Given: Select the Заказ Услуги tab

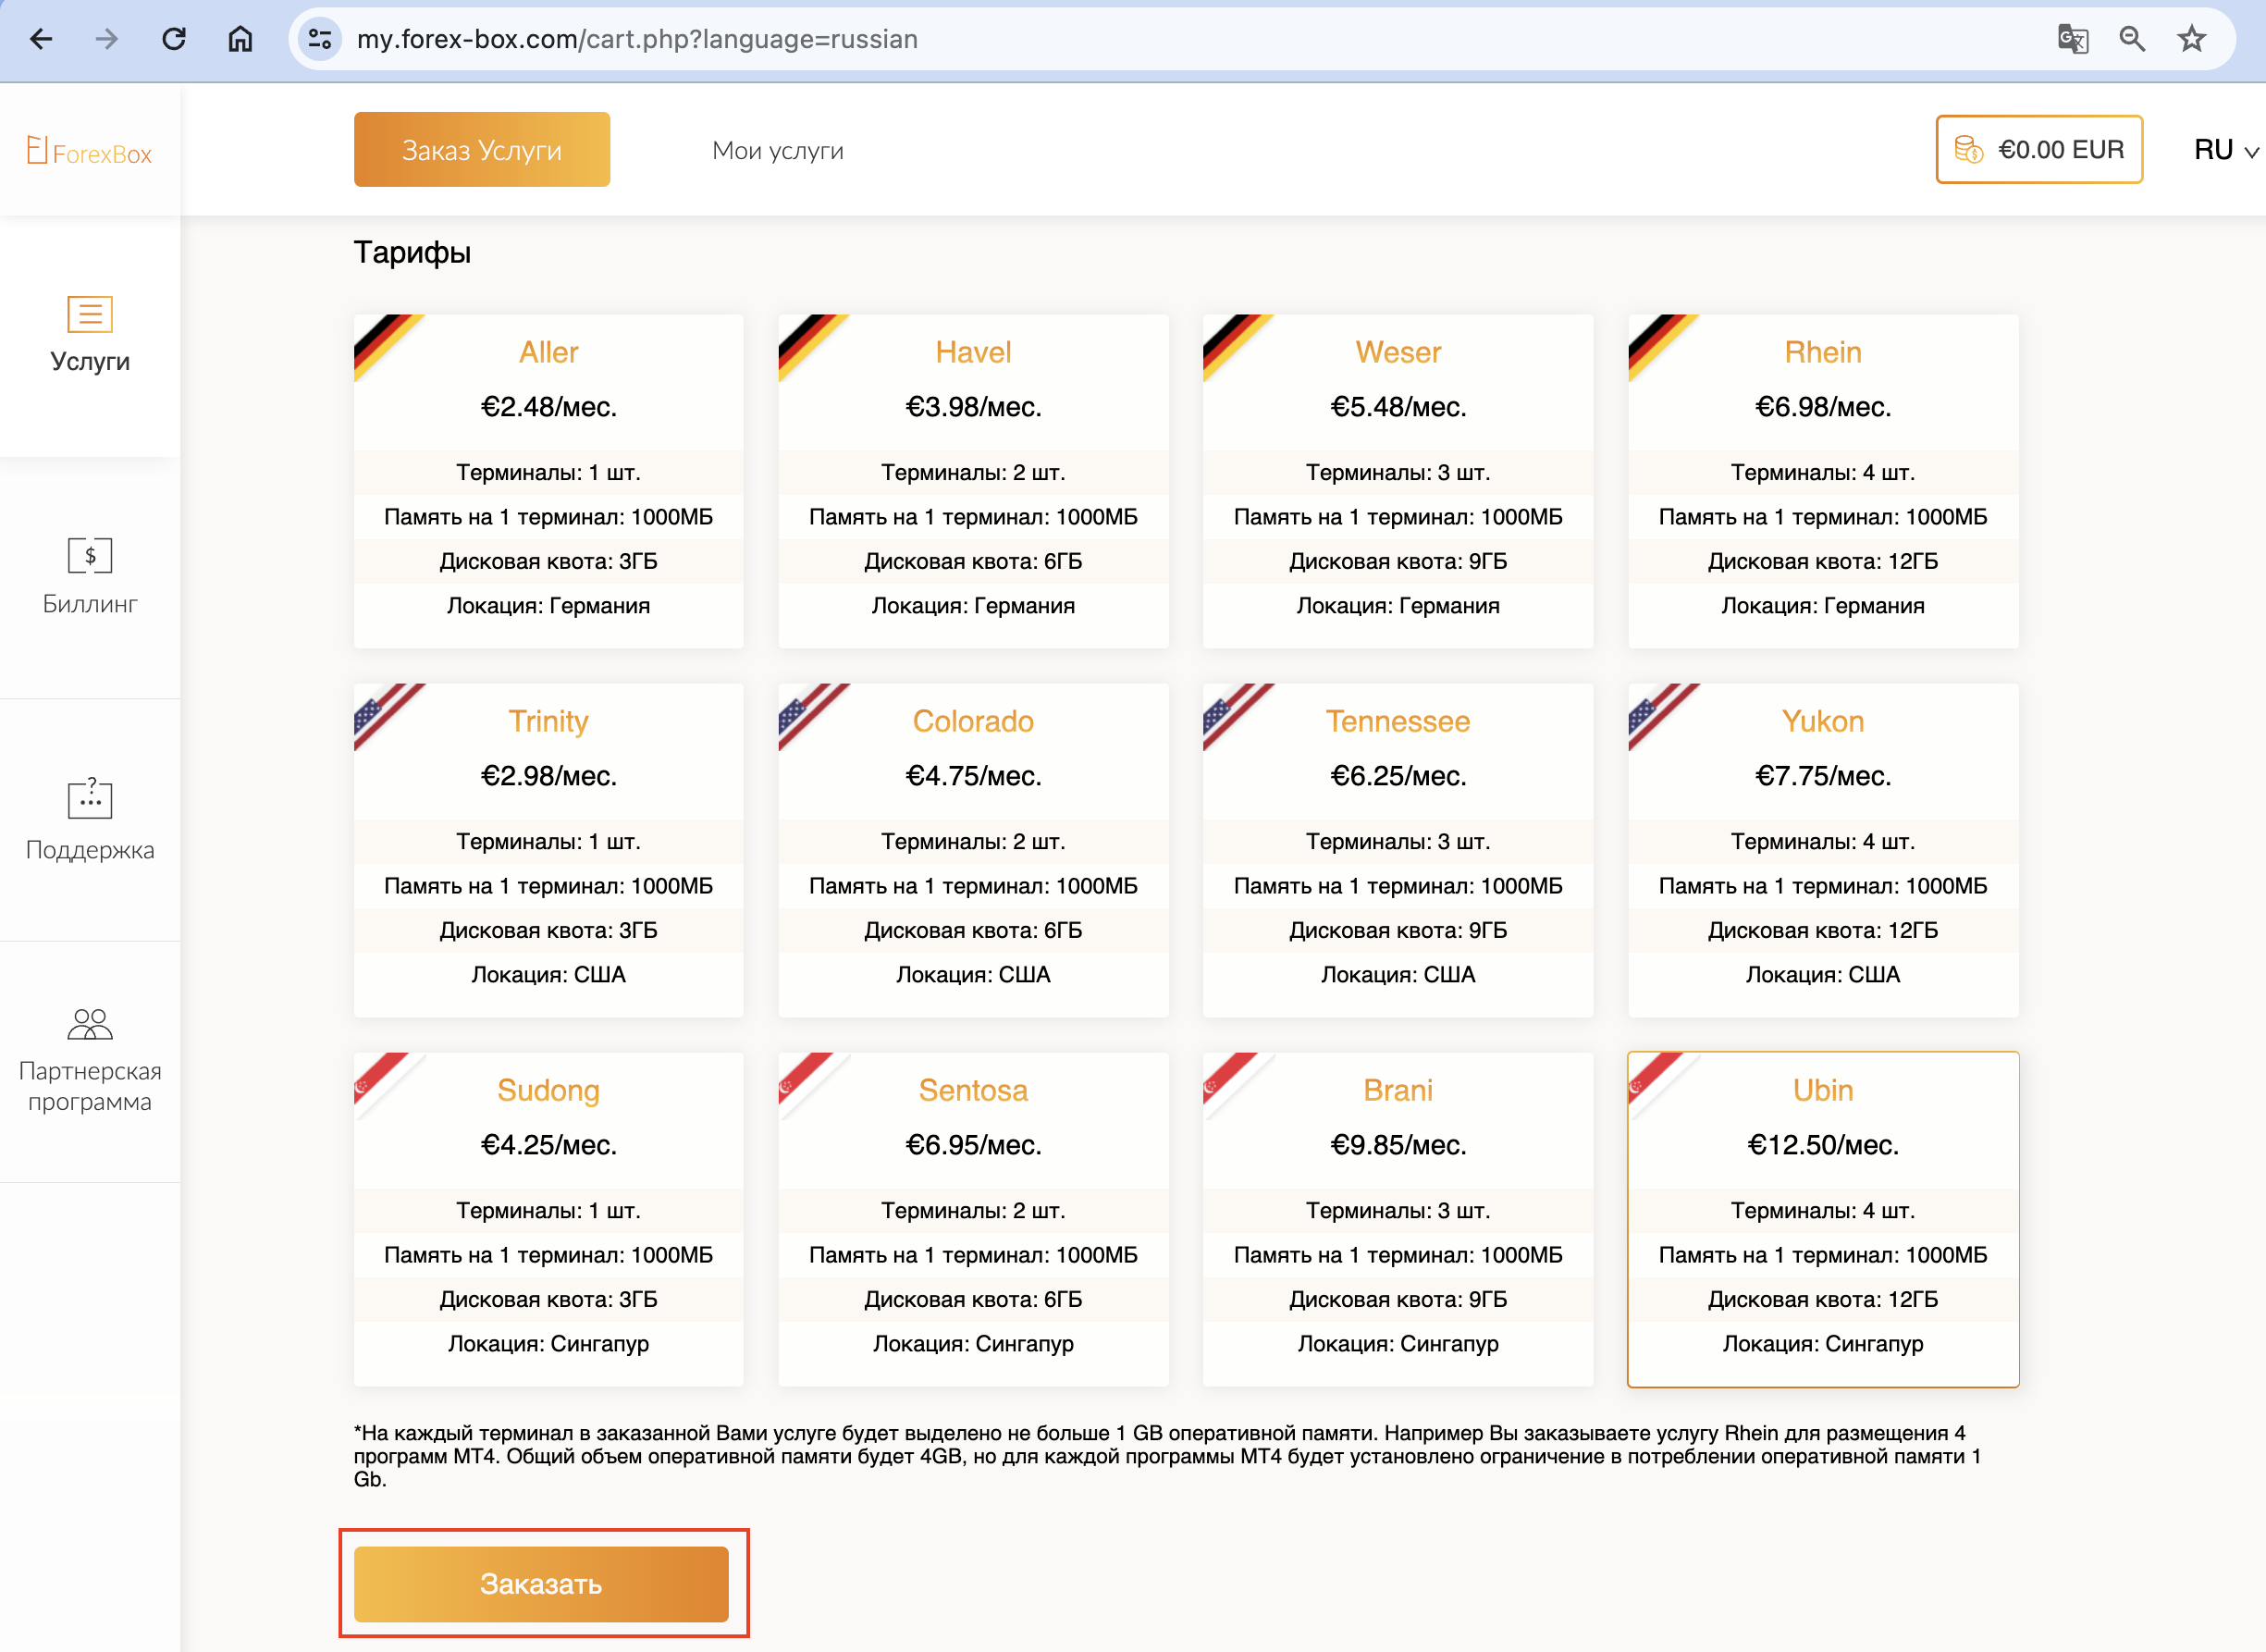Looking at the screenshot, I should (481, 150).
